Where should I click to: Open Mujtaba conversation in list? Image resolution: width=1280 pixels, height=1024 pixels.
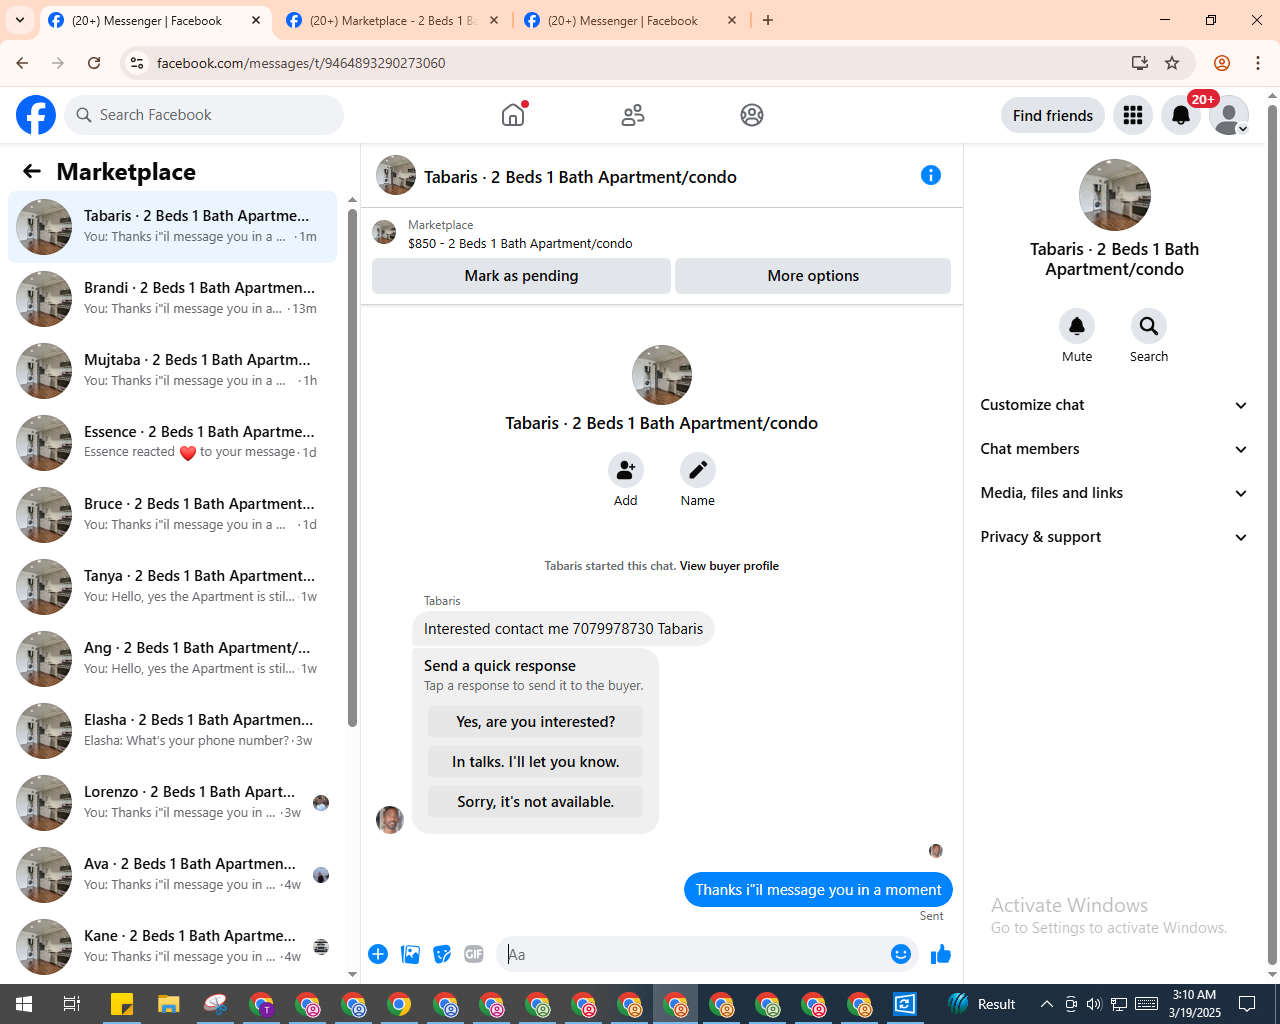(173, 371)
